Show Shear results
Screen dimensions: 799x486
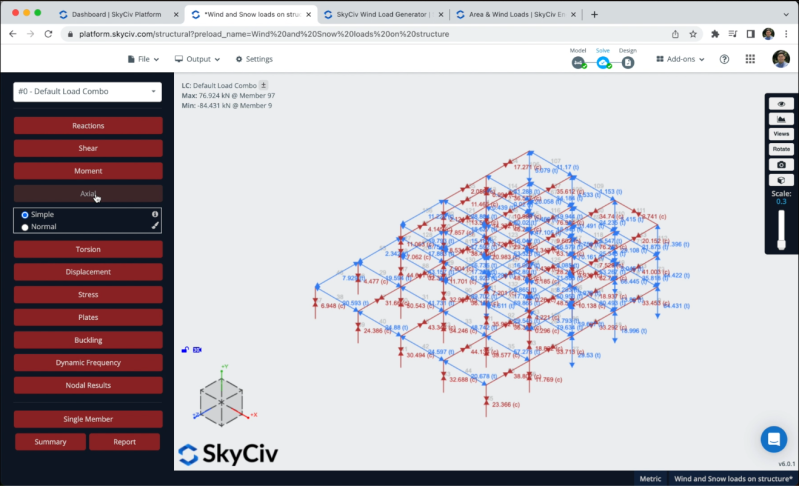coord(88,148)
